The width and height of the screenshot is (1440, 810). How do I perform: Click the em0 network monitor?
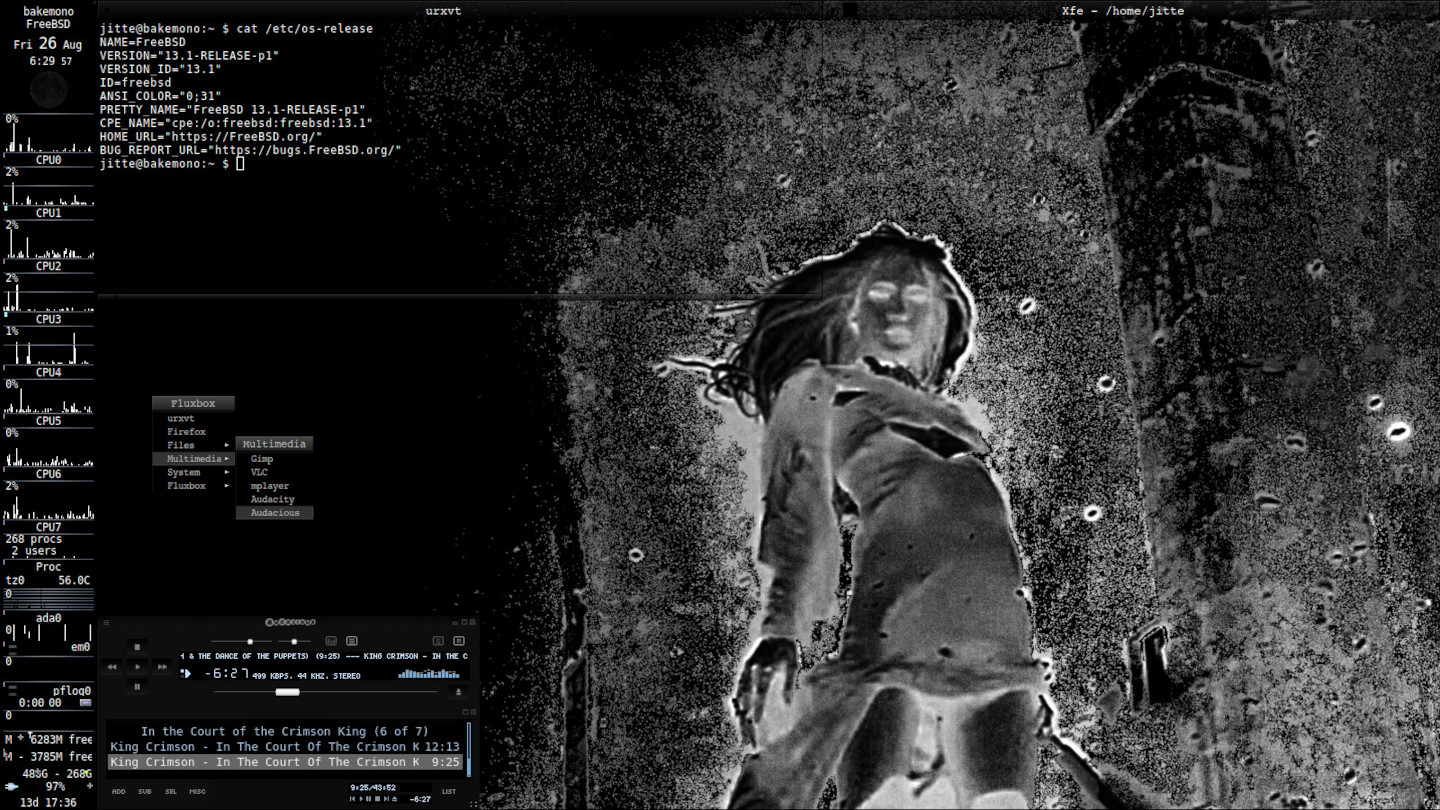click(48, 654)
